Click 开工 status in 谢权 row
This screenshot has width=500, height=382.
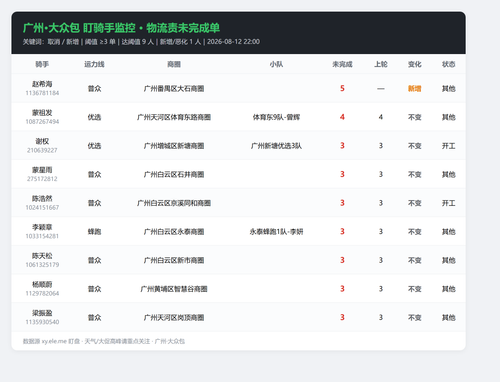point(449,146)
